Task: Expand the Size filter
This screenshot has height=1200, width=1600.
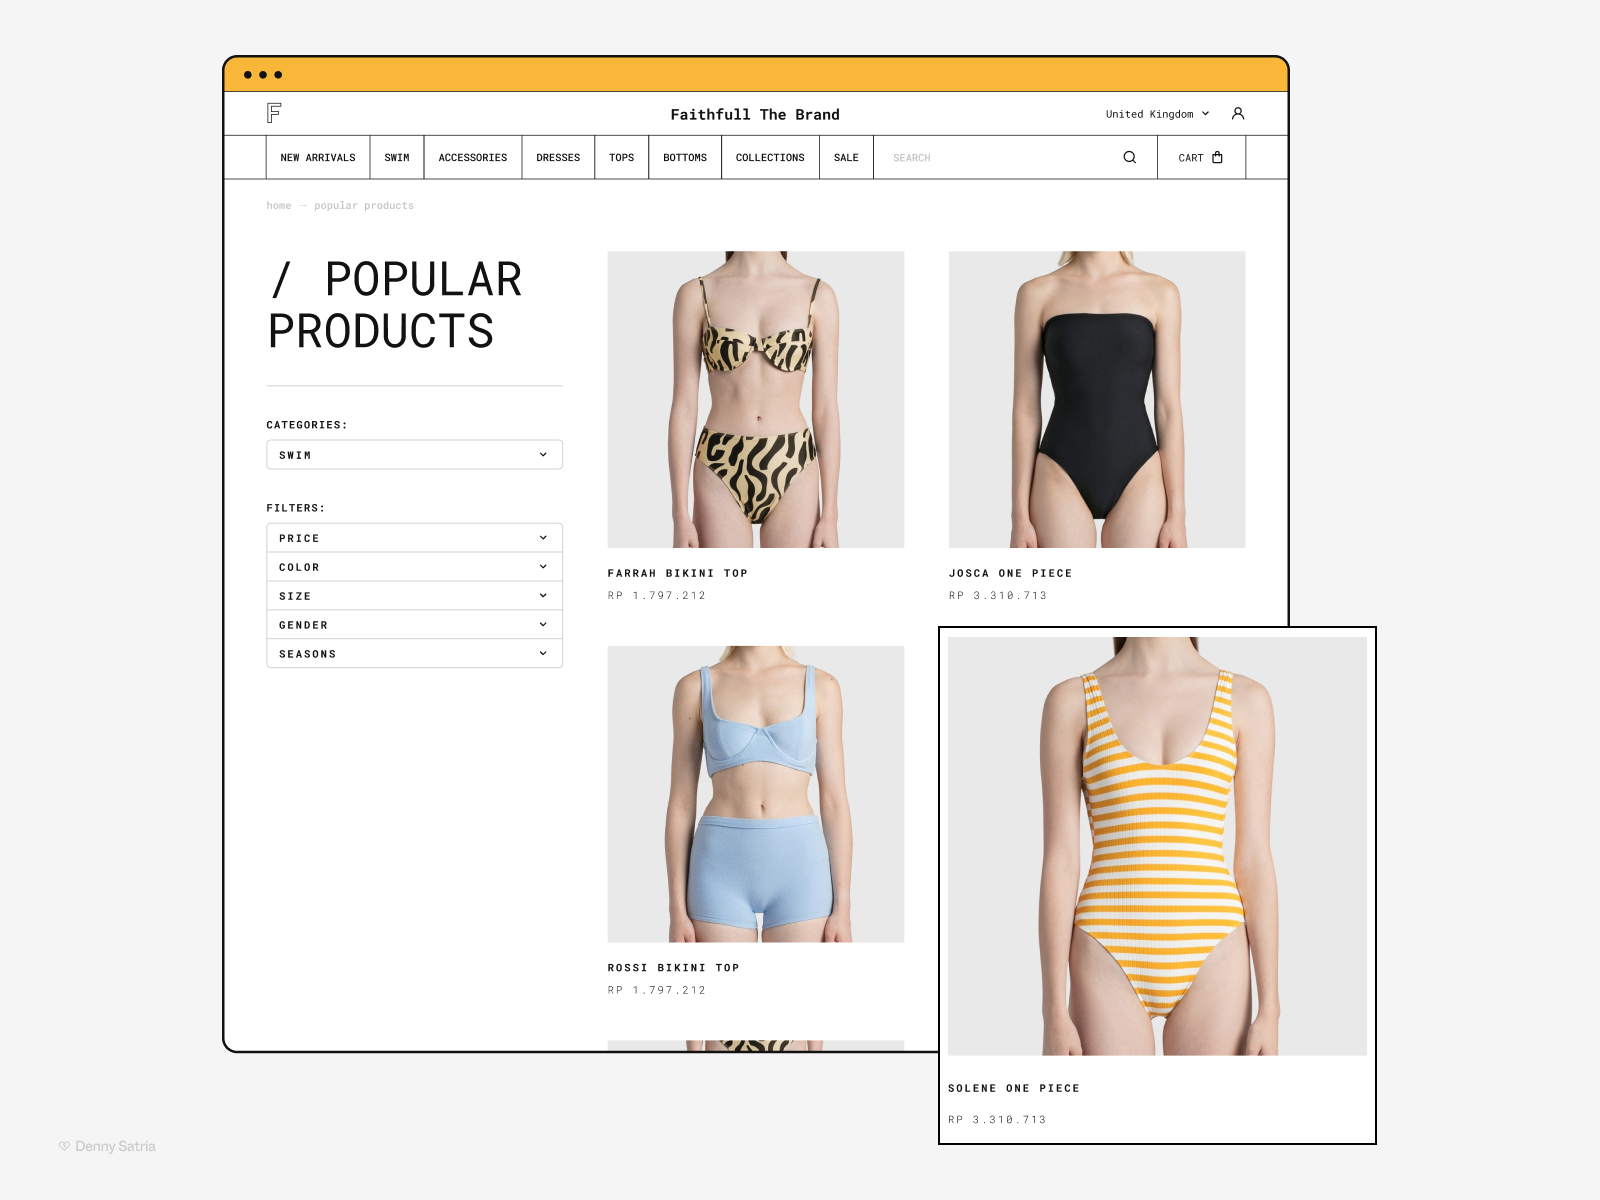Action: tap(414, 596)
